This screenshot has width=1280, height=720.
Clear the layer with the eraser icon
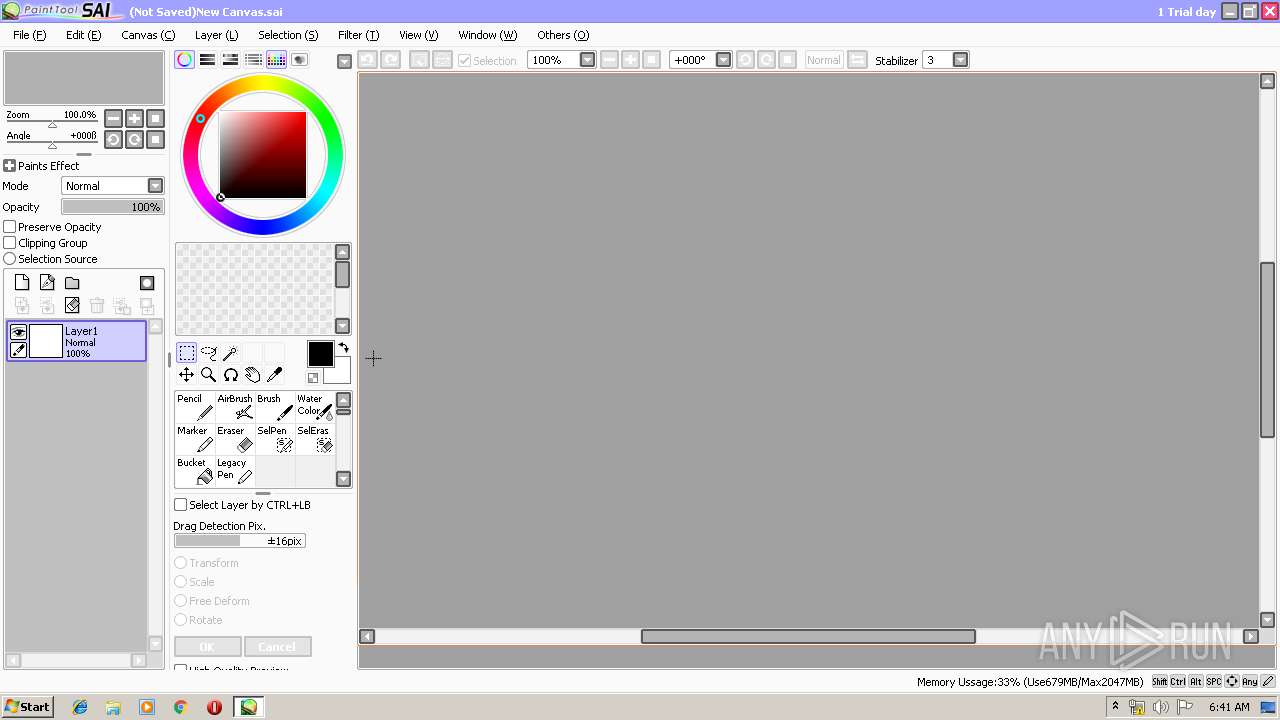[72, 305]
